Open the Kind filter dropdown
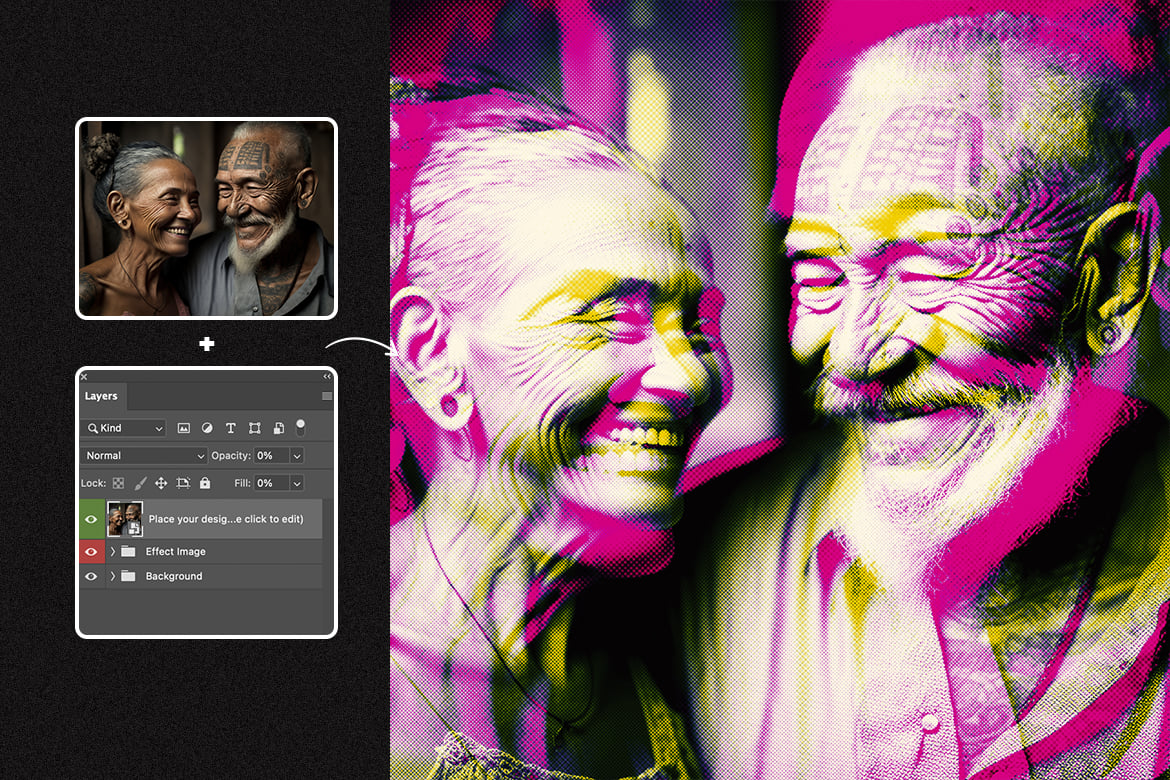This screenshot has width=1170, height=780. click(x=123, y=428)
